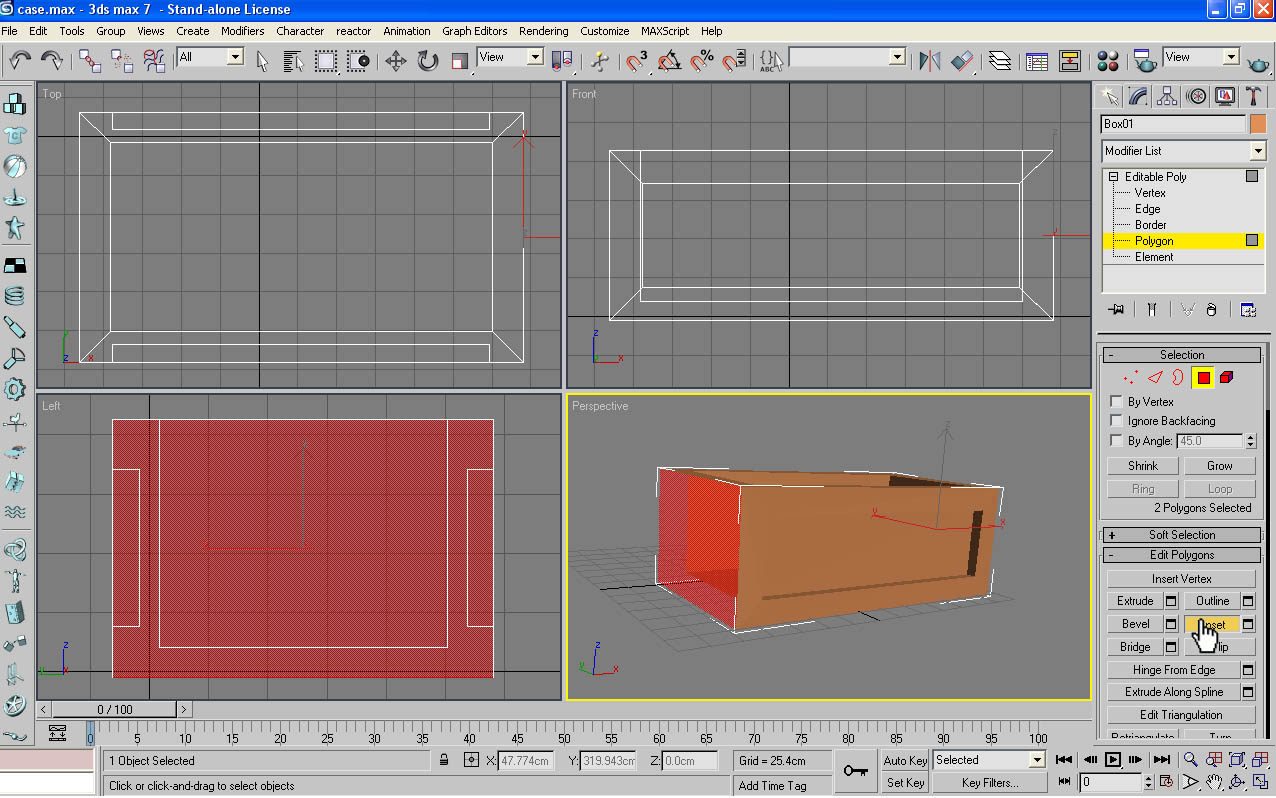
Task: Open the Render Scene dialog icon
Action: (1146, 62)
